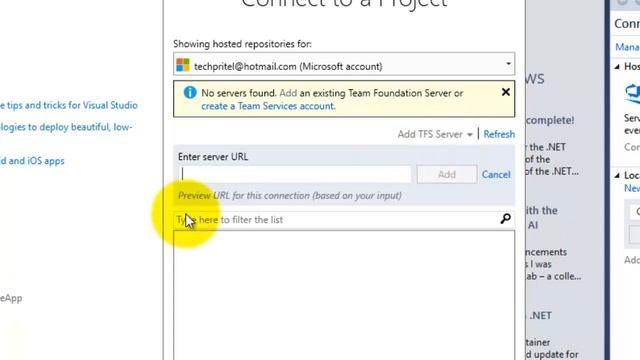Click the New link under Local section
This screenshot has width=640, height=360.
click(x=632, y=188)
